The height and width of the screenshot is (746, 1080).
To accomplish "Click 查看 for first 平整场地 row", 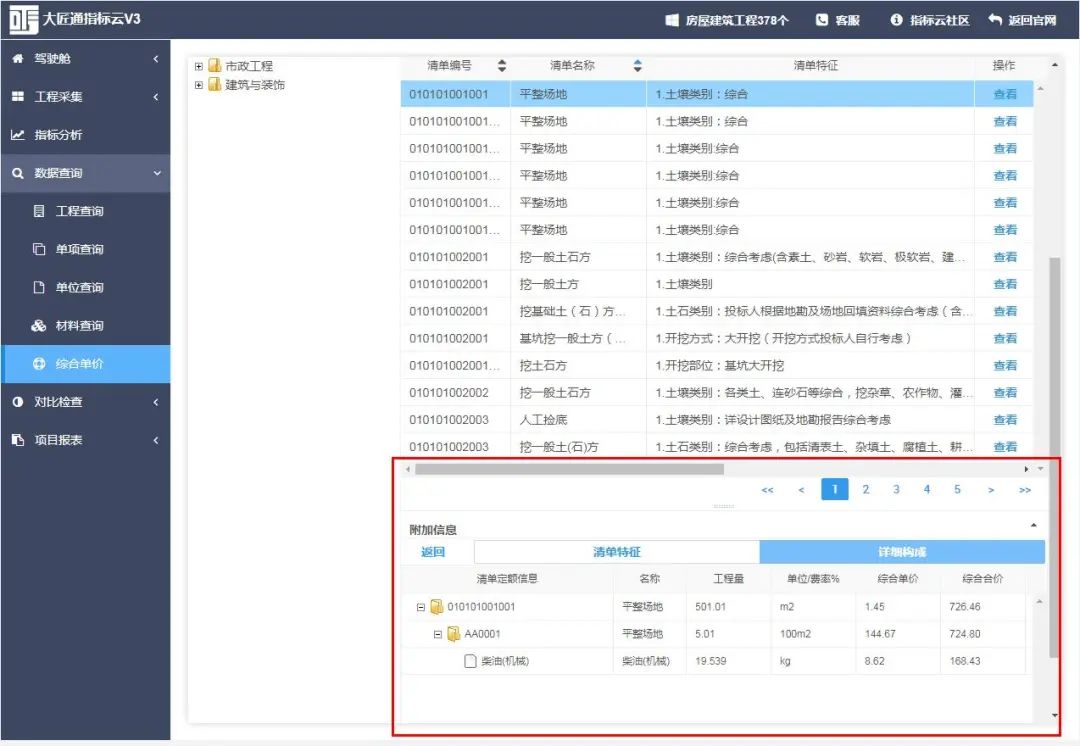I will pyautogui.click(x=1005, y=94).
